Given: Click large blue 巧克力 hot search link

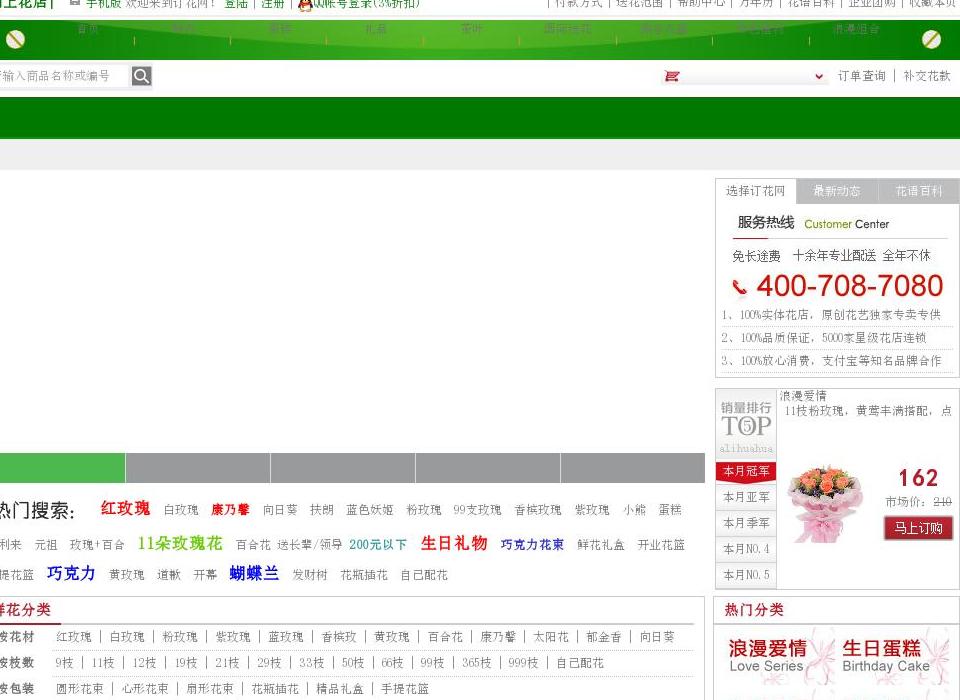Looking at the screenshot, I should point(71,573).
